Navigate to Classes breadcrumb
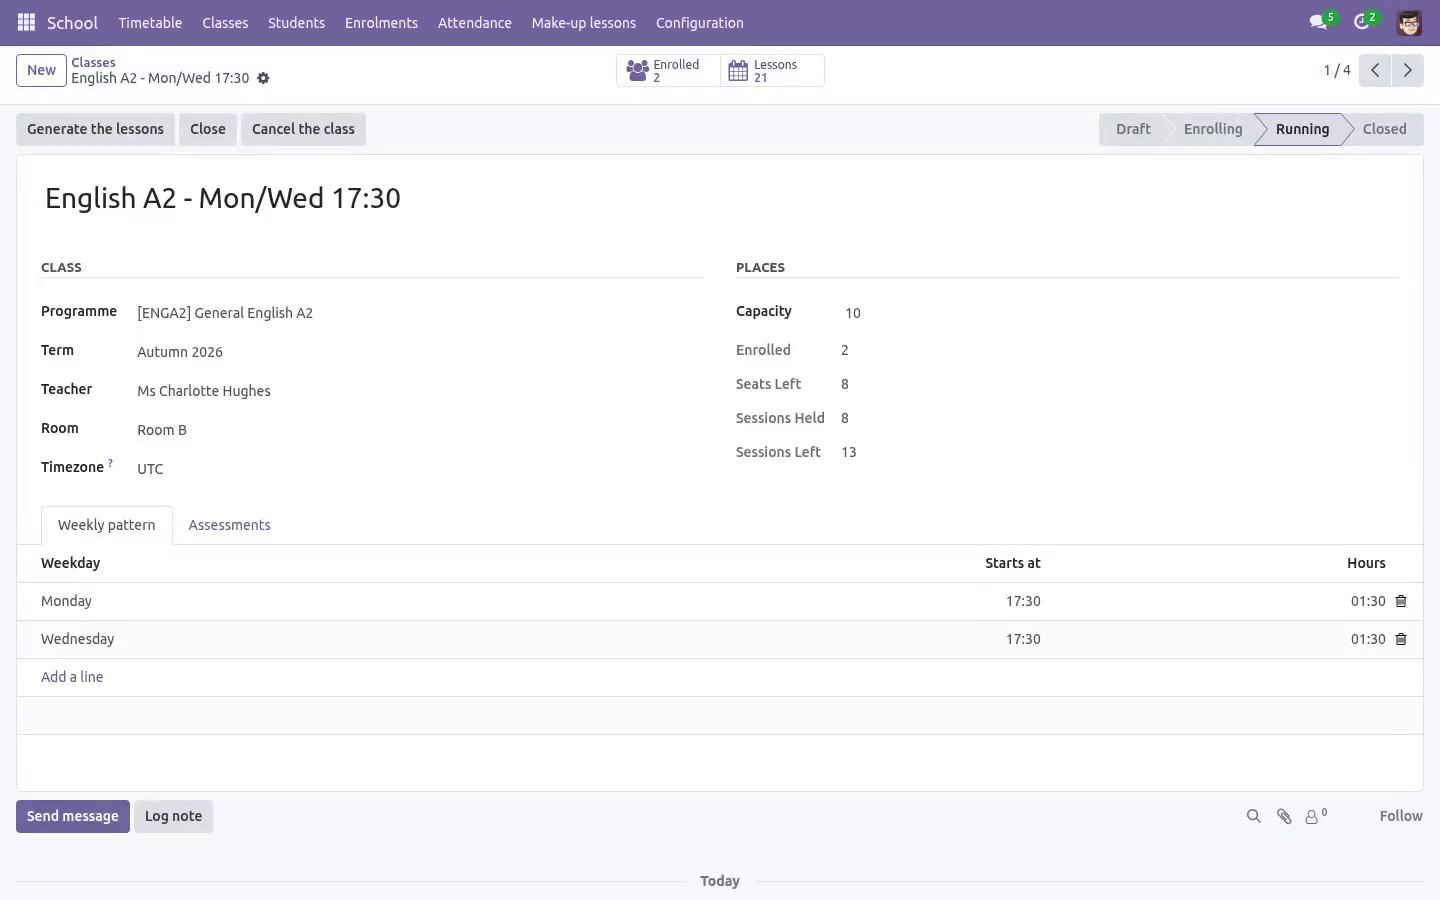 [93, 62]
